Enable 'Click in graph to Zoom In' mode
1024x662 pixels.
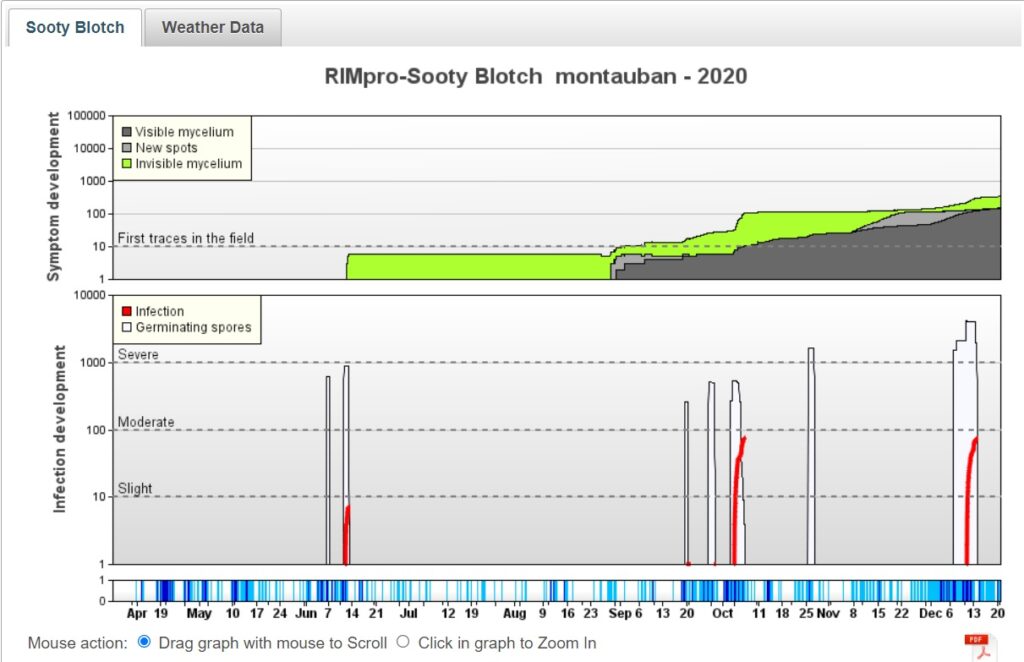pos(404,643)
